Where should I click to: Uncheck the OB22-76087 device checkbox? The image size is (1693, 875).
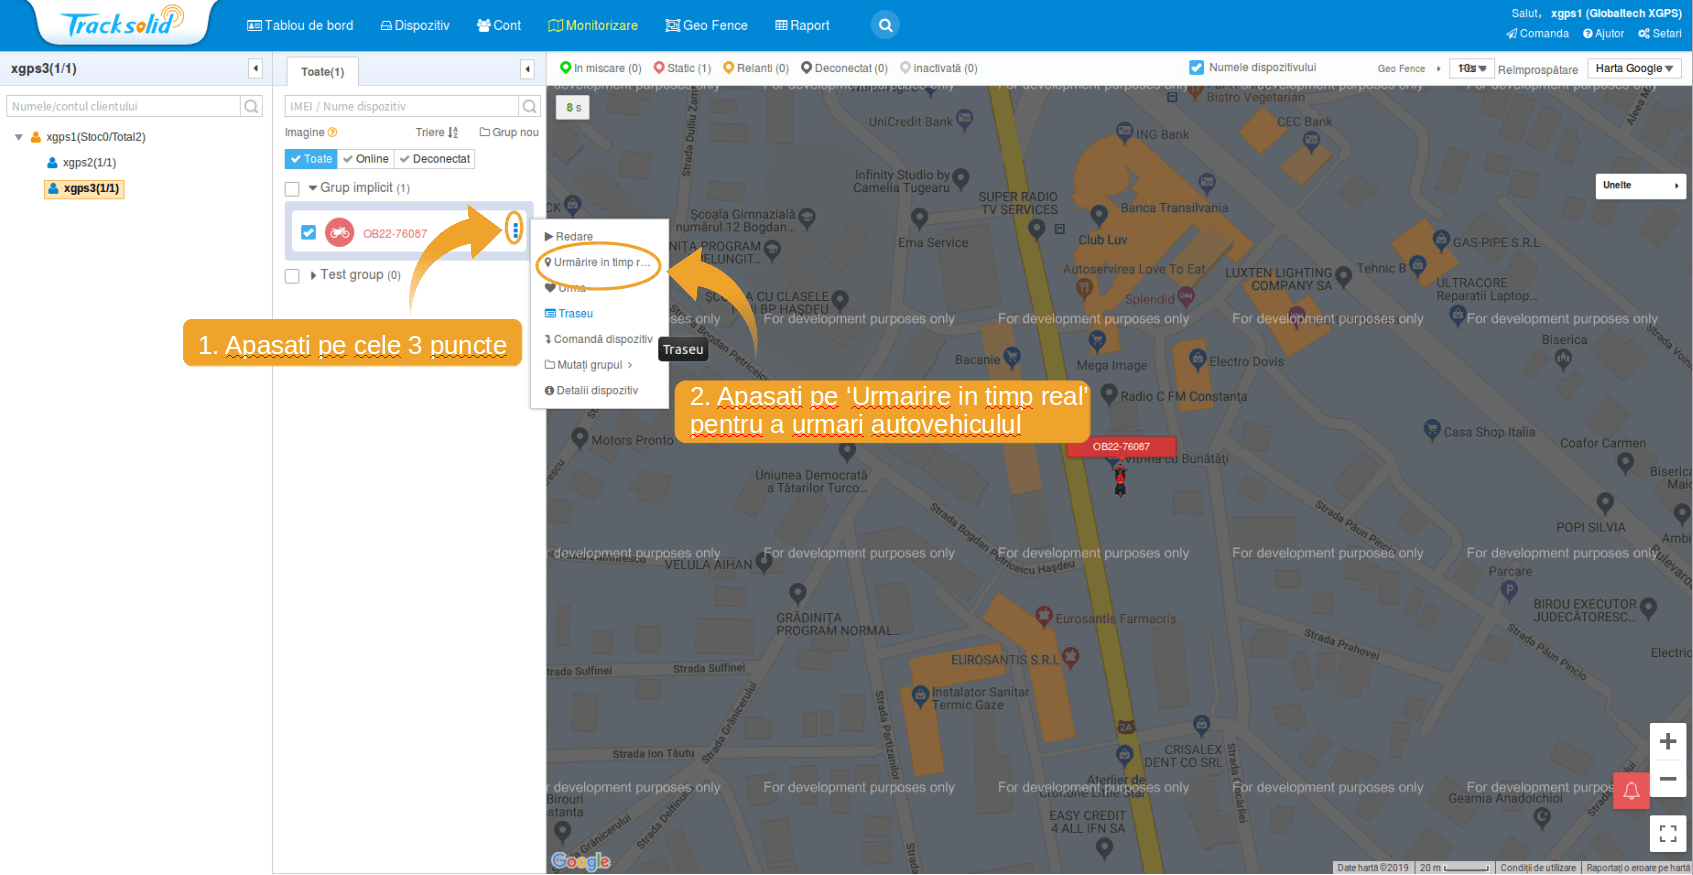point(308,232)
